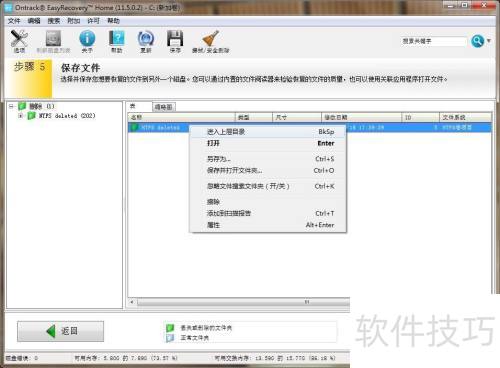Open the 帮助 menu
This screenshot has height=368, width=500.
coord(113,21)
